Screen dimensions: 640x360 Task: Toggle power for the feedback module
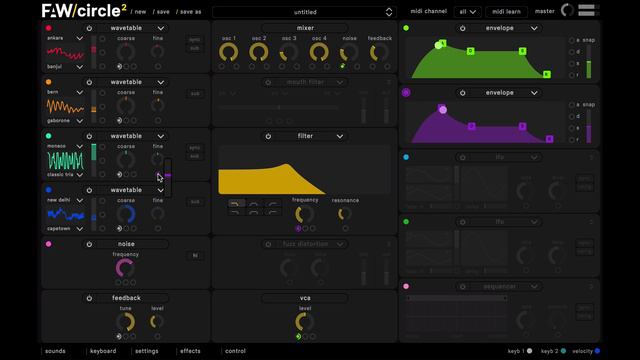[x=89, y=298]
